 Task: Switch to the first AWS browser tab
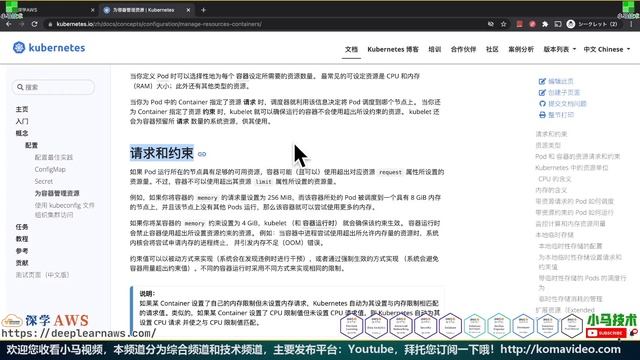click(51, 10)
